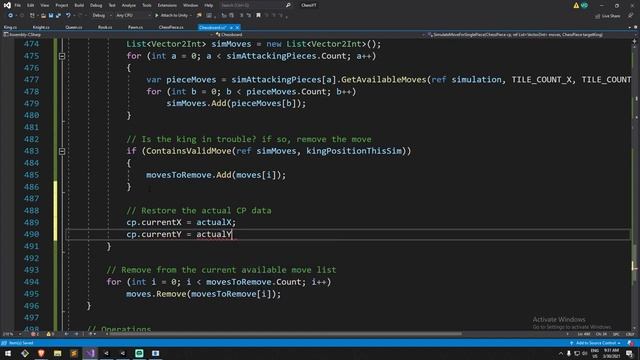
Task: Open the Debug menu
Action: (96, 5)
